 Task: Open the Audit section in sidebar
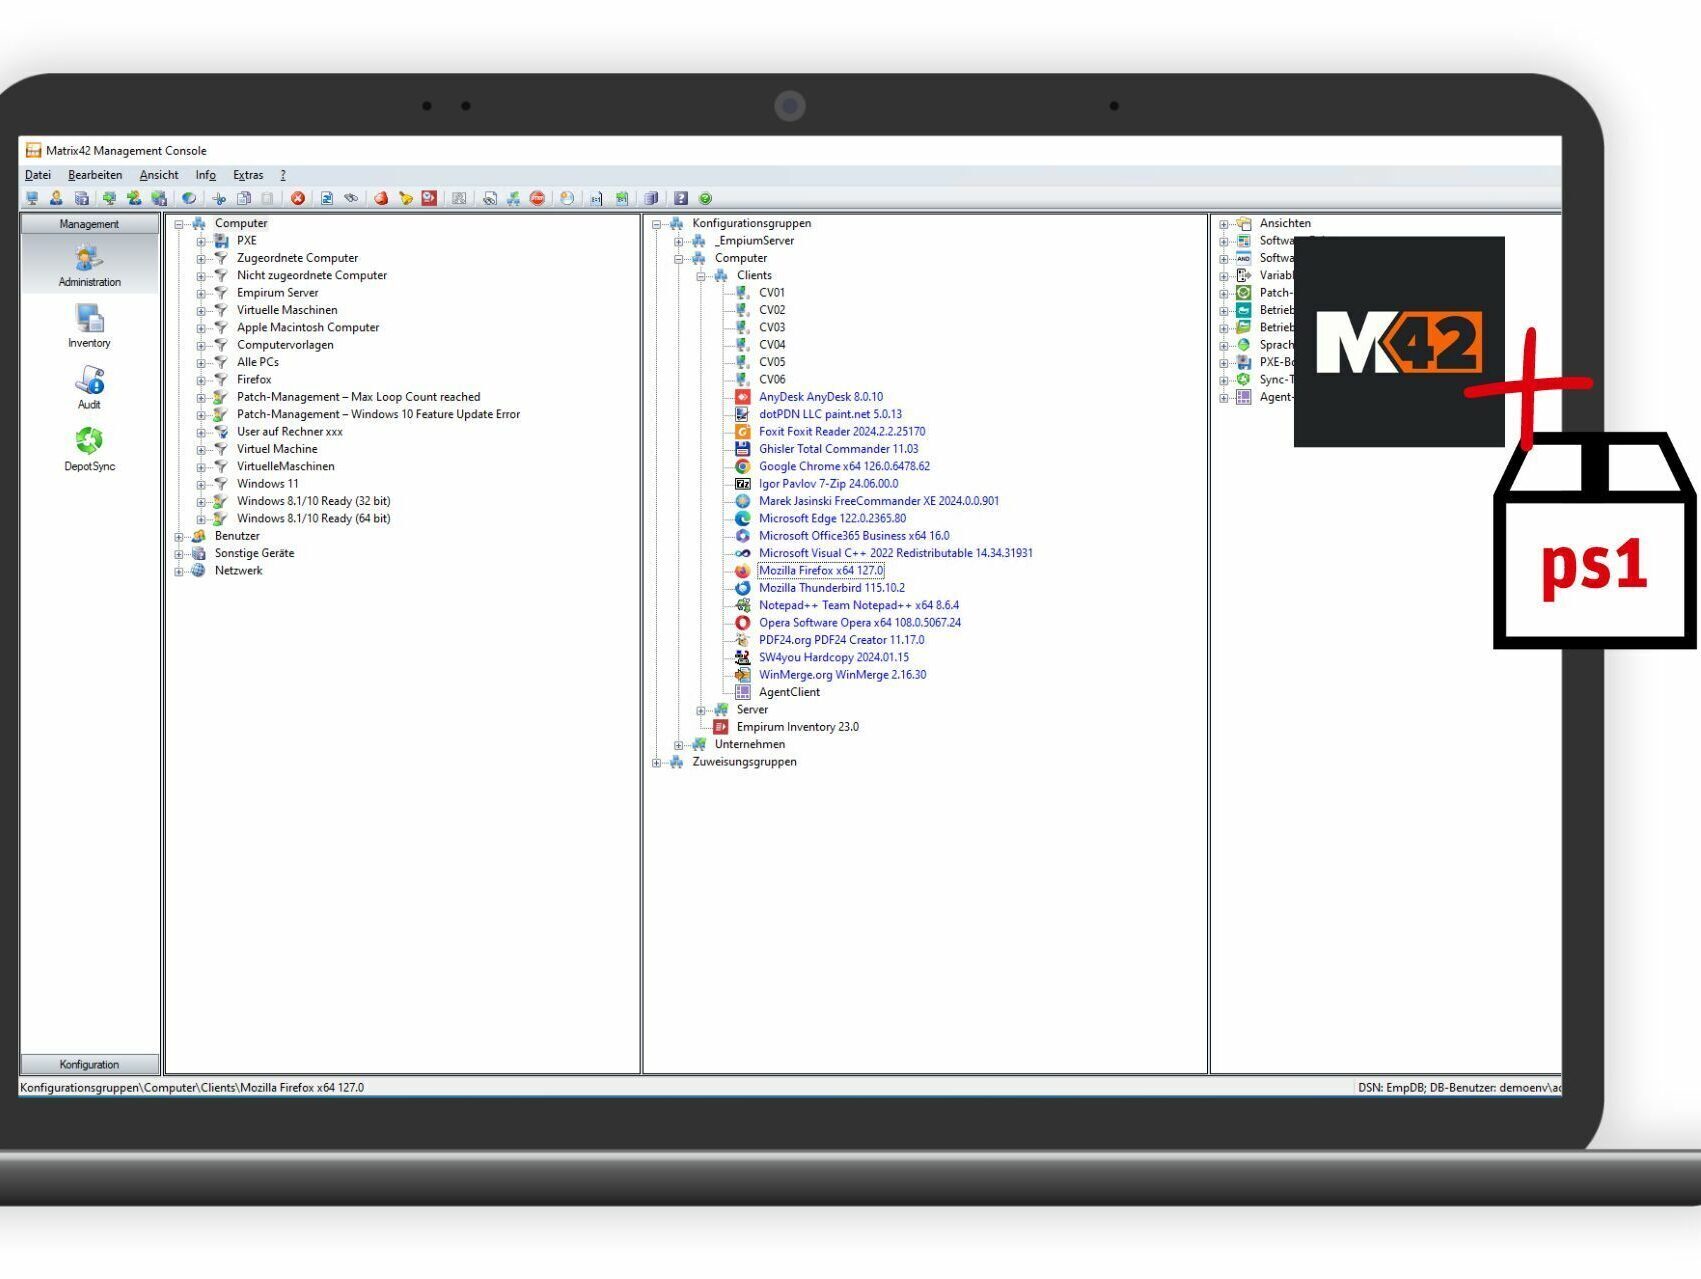(89, 388)
